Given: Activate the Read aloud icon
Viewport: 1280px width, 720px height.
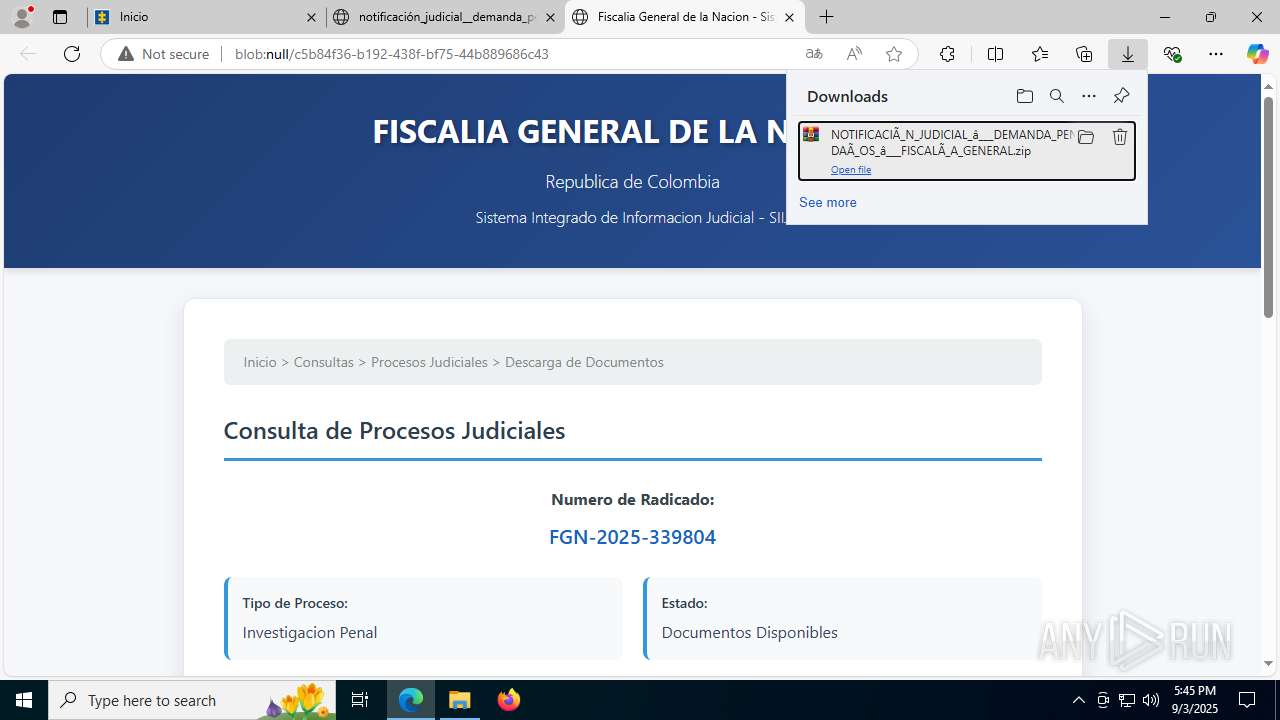Looking at the screenshot, I should [x=854, y=54].
